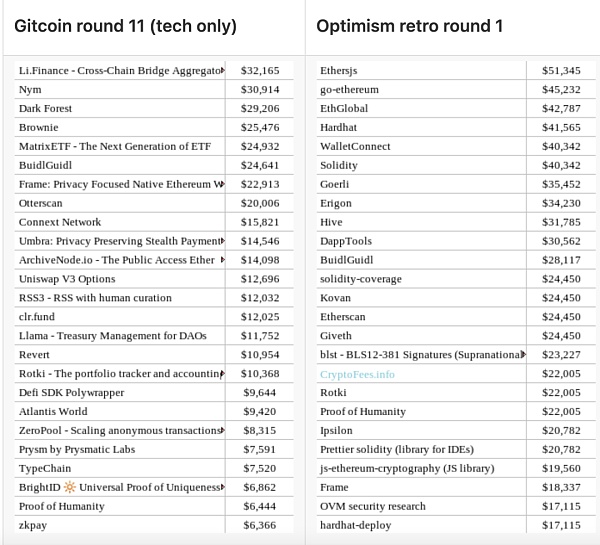This screenshot has width=600, height=545.
Task: Expand the truncated blst BLS12-381 cell arrow
Action: click(x=521, y=355)
